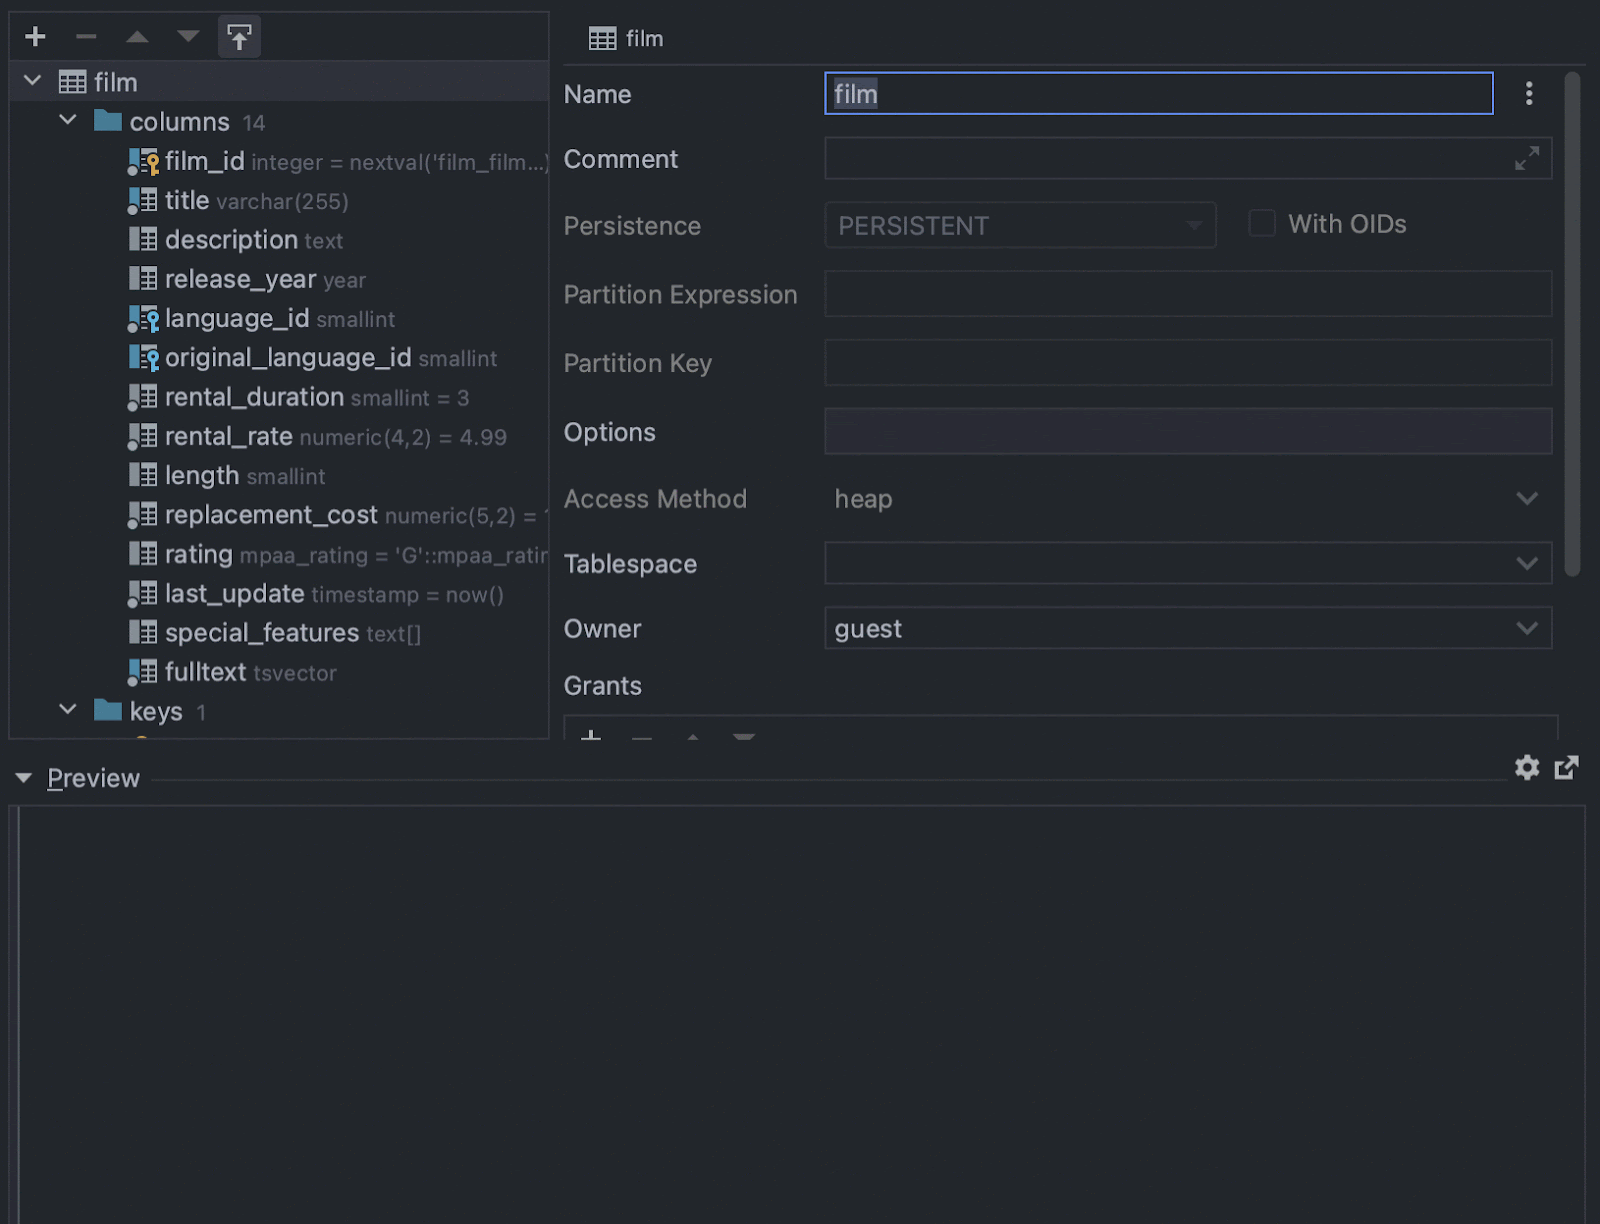Click the move down arrow icon
1600x1224 pixels.
(188, 37)
